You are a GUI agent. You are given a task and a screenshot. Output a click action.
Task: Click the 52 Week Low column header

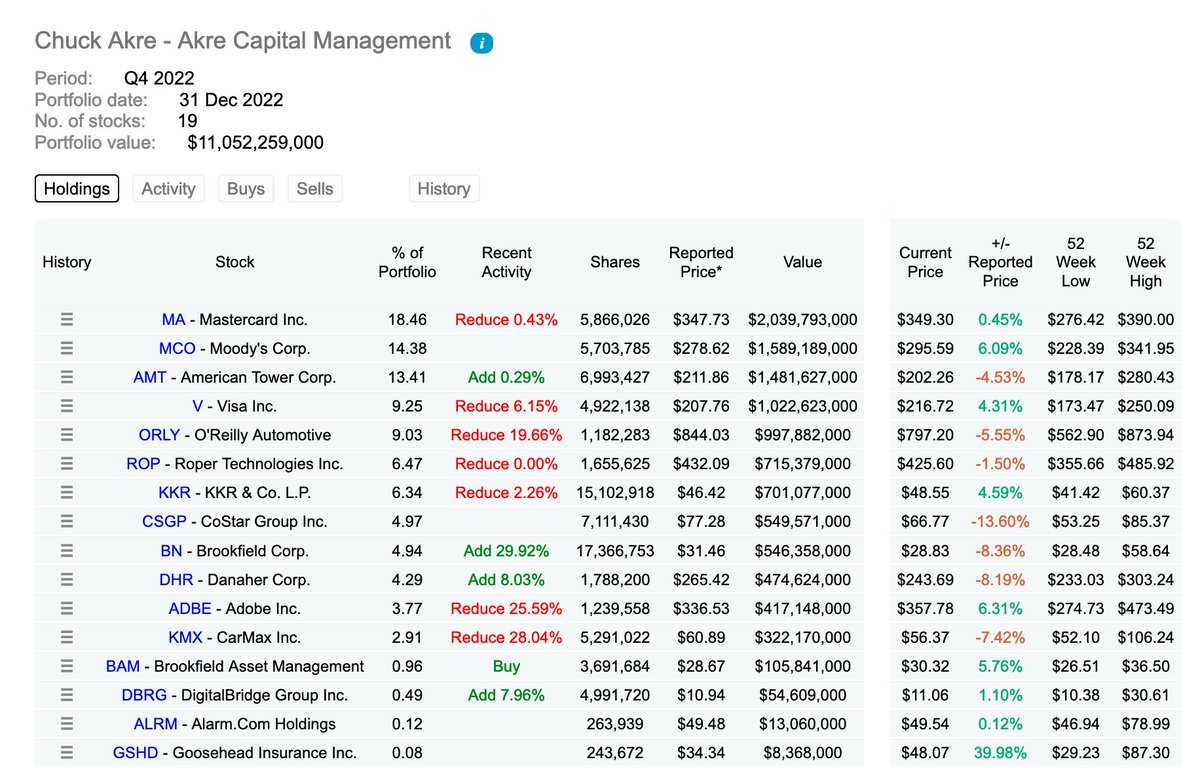click(1075, 262)
